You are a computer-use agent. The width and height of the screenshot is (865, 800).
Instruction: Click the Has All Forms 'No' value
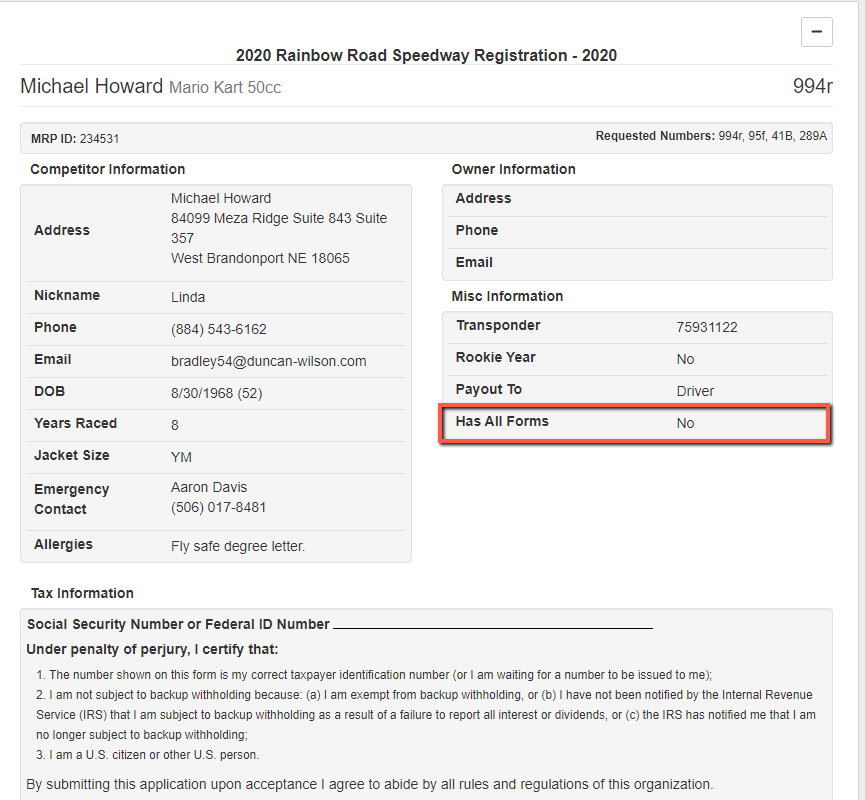point(685,423)
